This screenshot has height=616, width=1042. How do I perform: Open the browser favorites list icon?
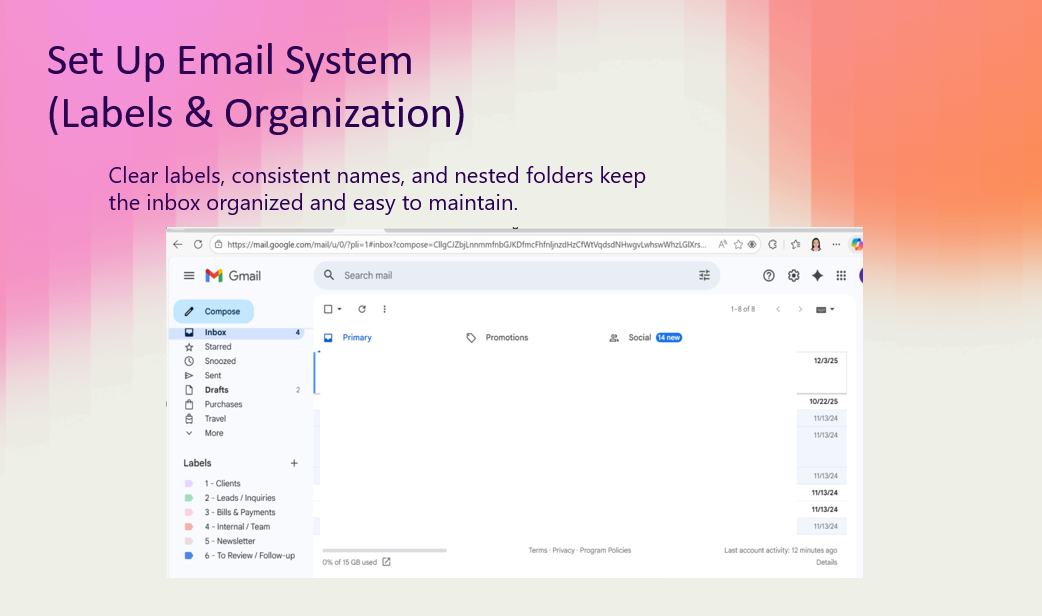click(795, 245)
